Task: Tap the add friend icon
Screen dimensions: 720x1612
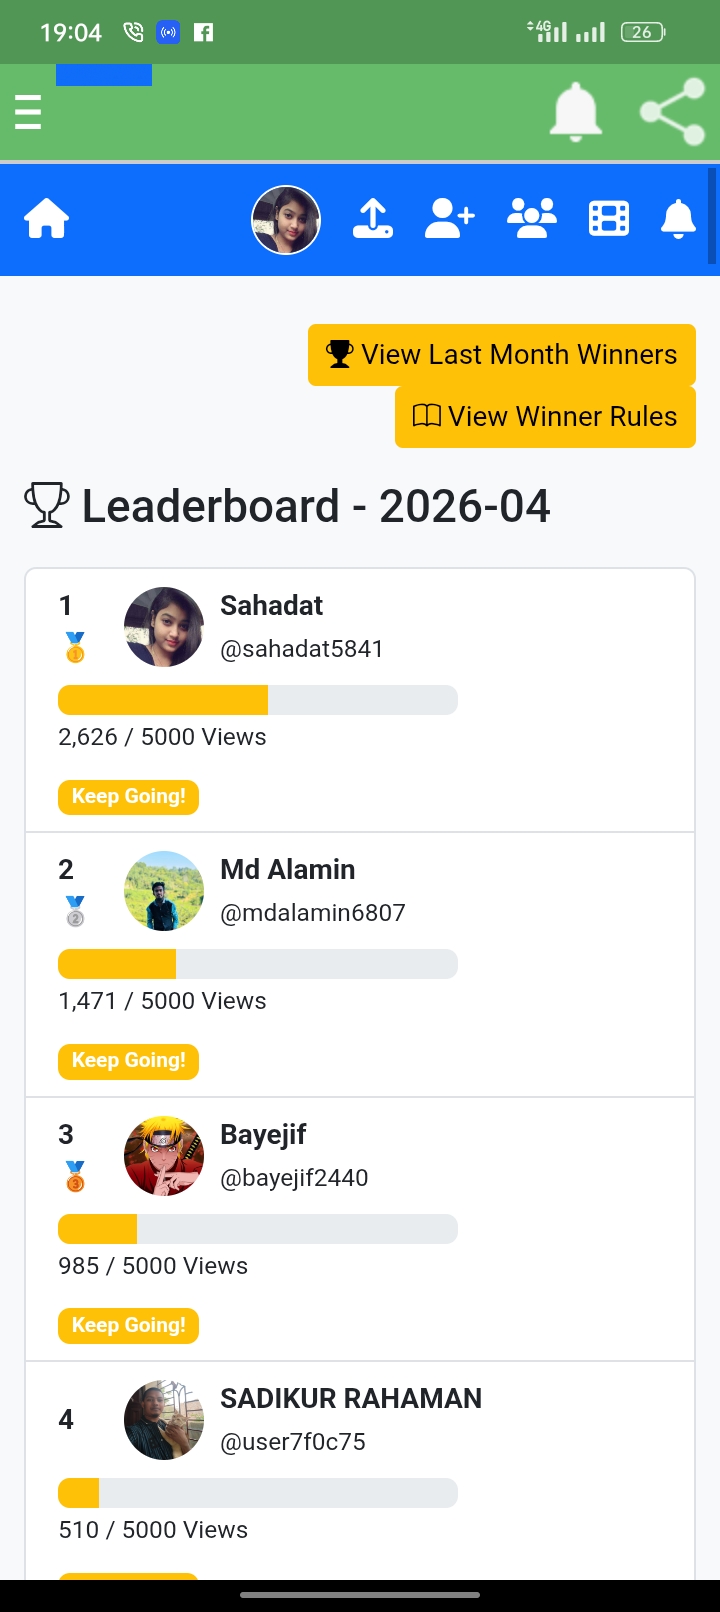Action: coord(450,219)
